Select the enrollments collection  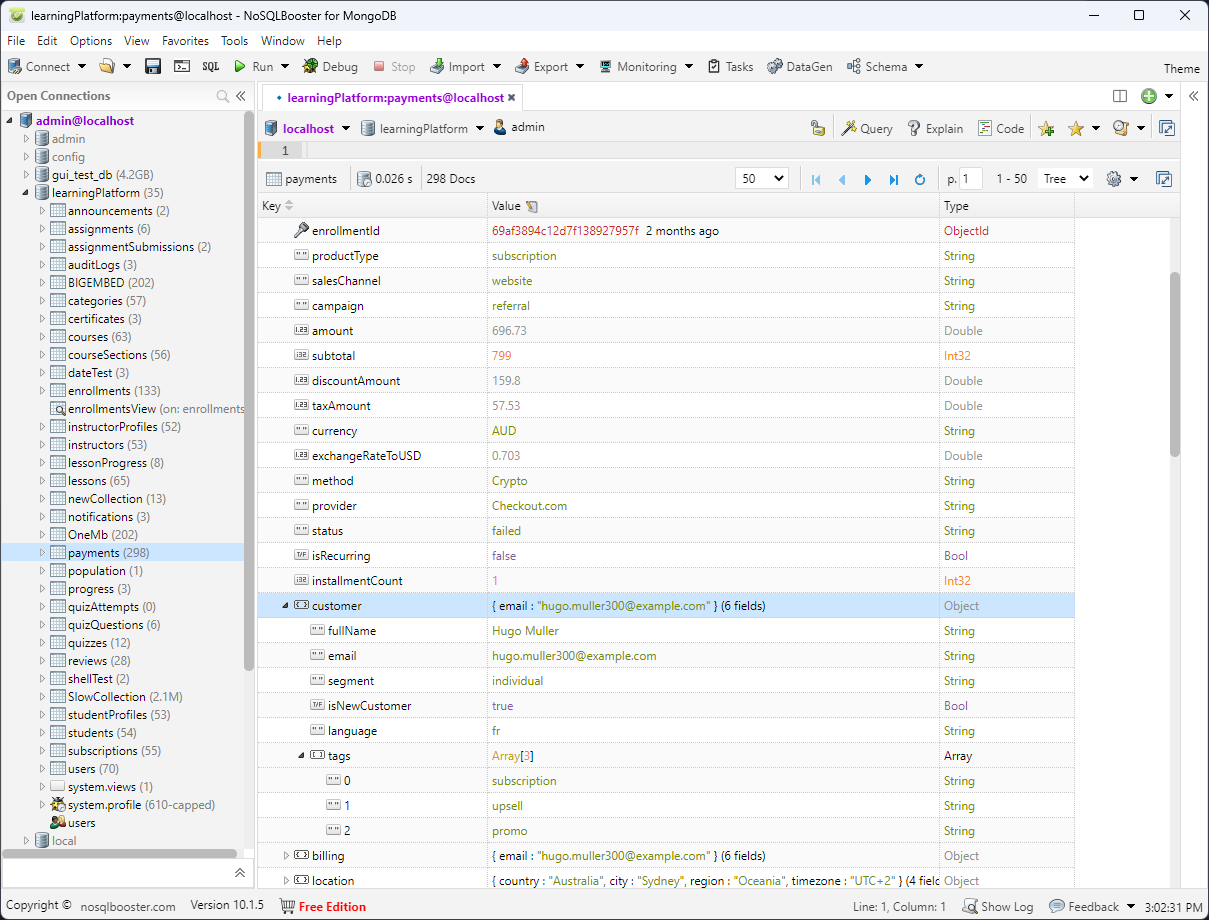tap(99, 391)
